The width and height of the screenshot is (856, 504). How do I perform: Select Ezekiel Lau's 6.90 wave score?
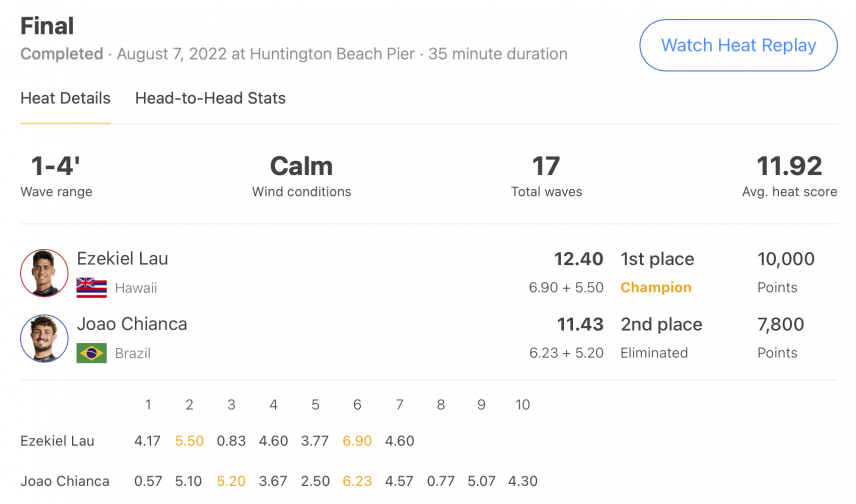(357, 441)
